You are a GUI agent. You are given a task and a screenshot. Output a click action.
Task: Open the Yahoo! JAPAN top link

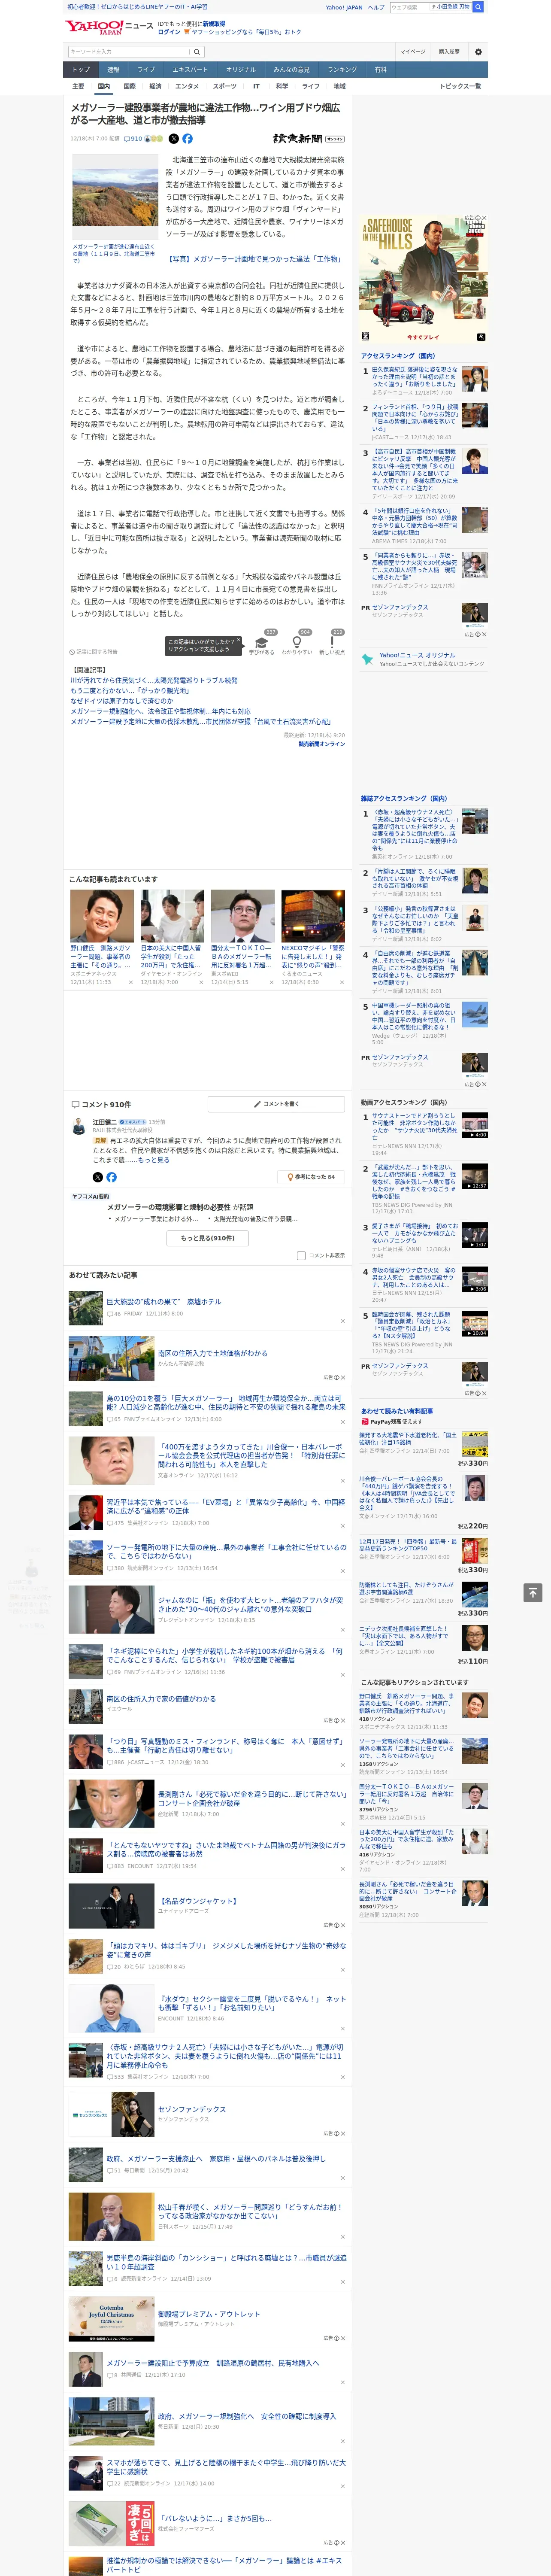344,7
